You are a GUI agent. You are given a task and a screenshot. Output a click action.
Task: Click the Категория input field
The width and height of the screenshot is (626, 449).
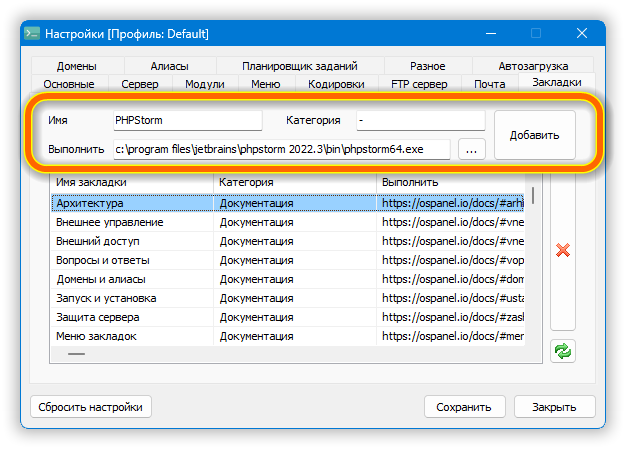420,120
